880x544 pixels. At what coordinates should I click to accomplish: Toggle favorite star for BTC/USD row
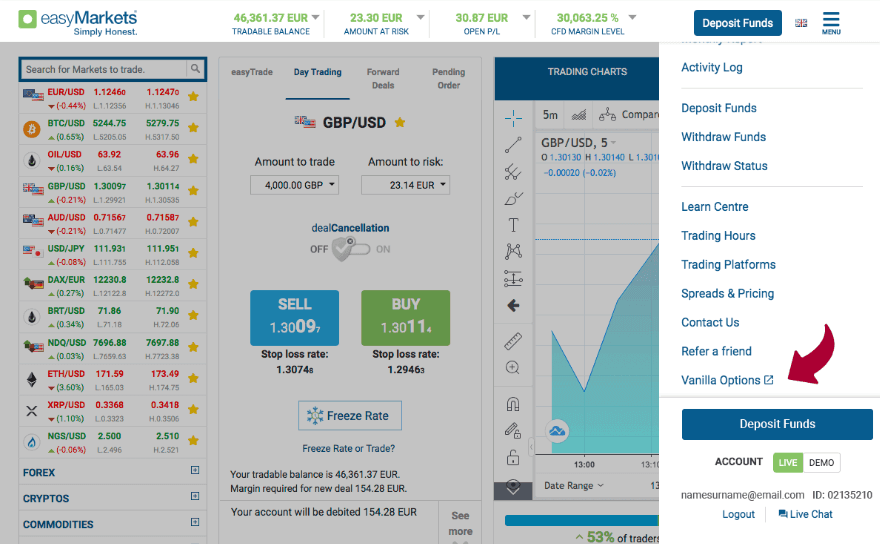tap(194, 128)
